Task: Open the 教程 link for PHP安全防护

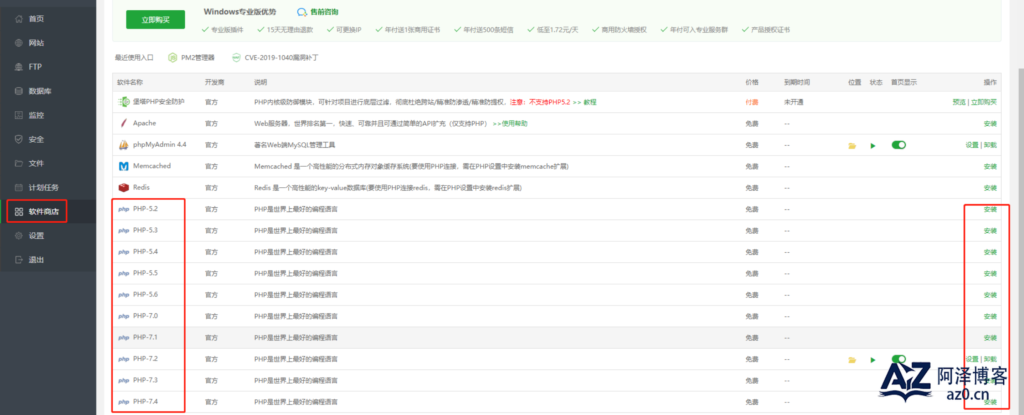Action: click(590, 102)
